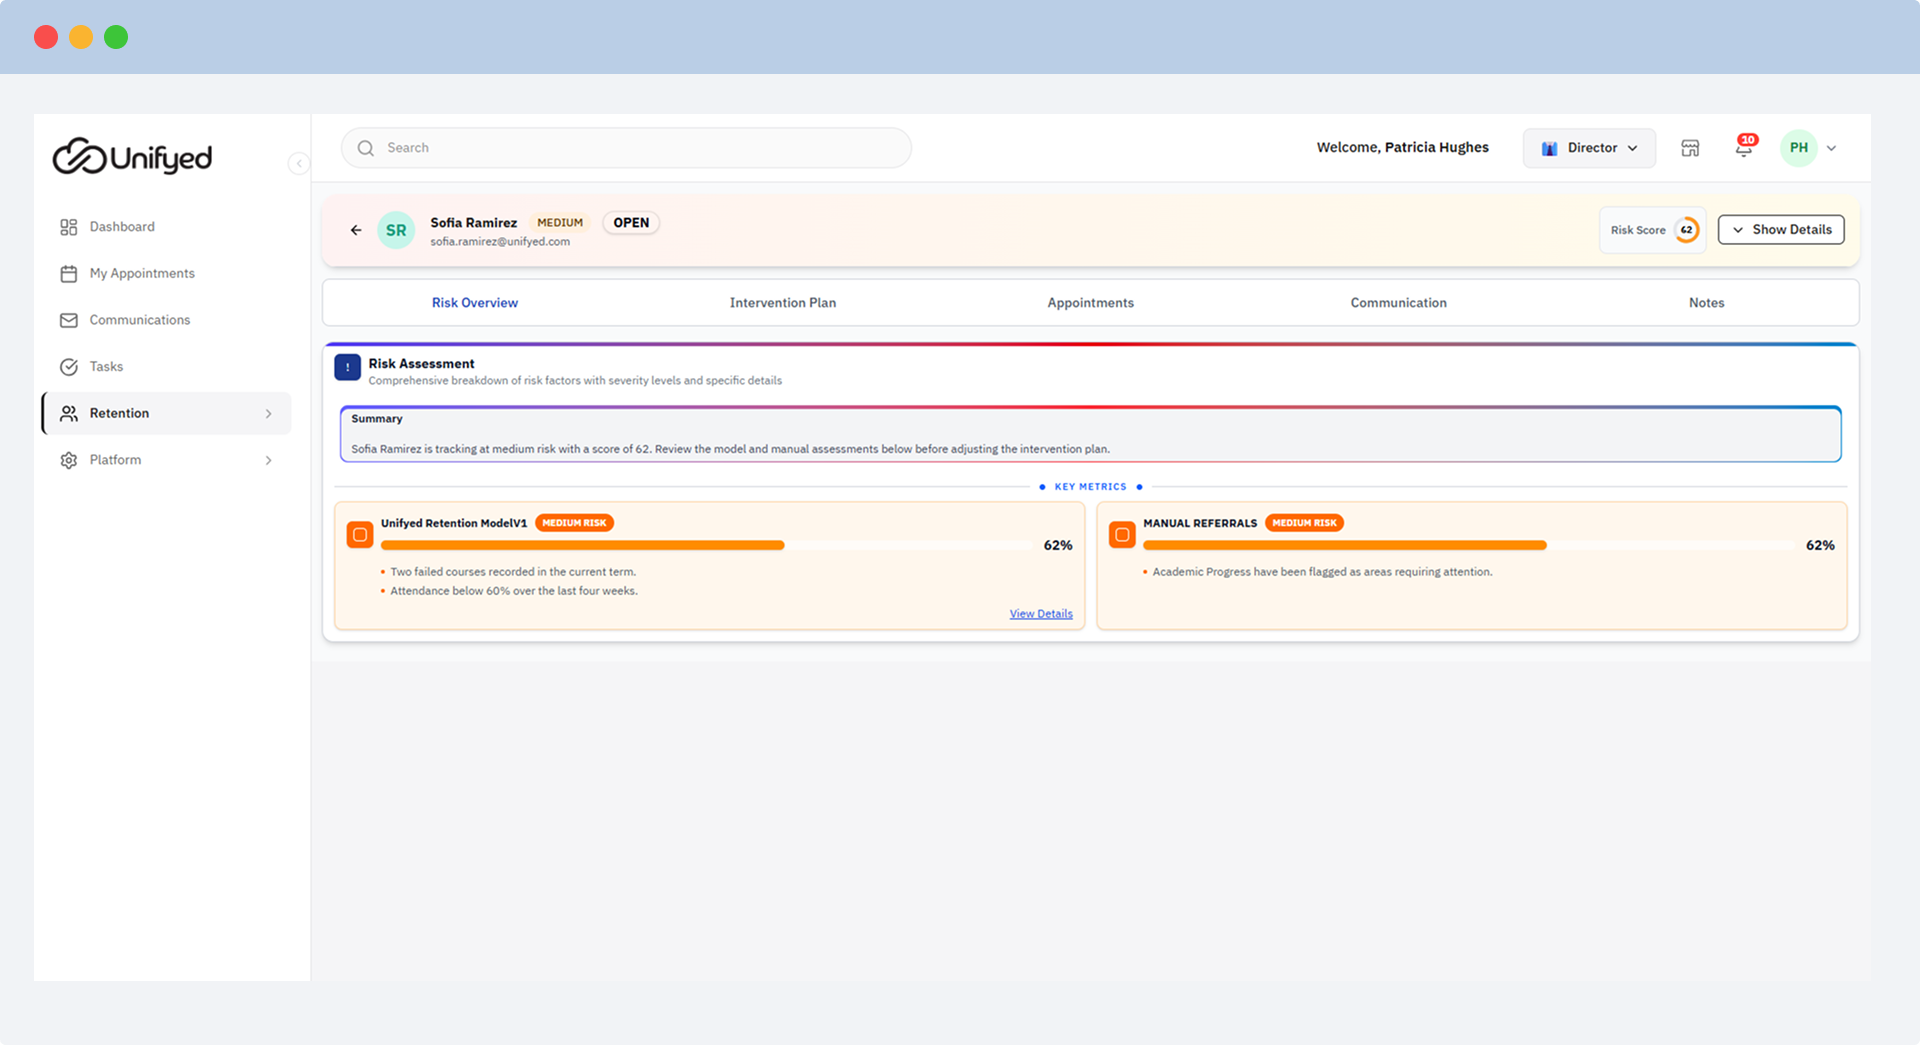Expand the Platform menu chevron

click(268, 460)
